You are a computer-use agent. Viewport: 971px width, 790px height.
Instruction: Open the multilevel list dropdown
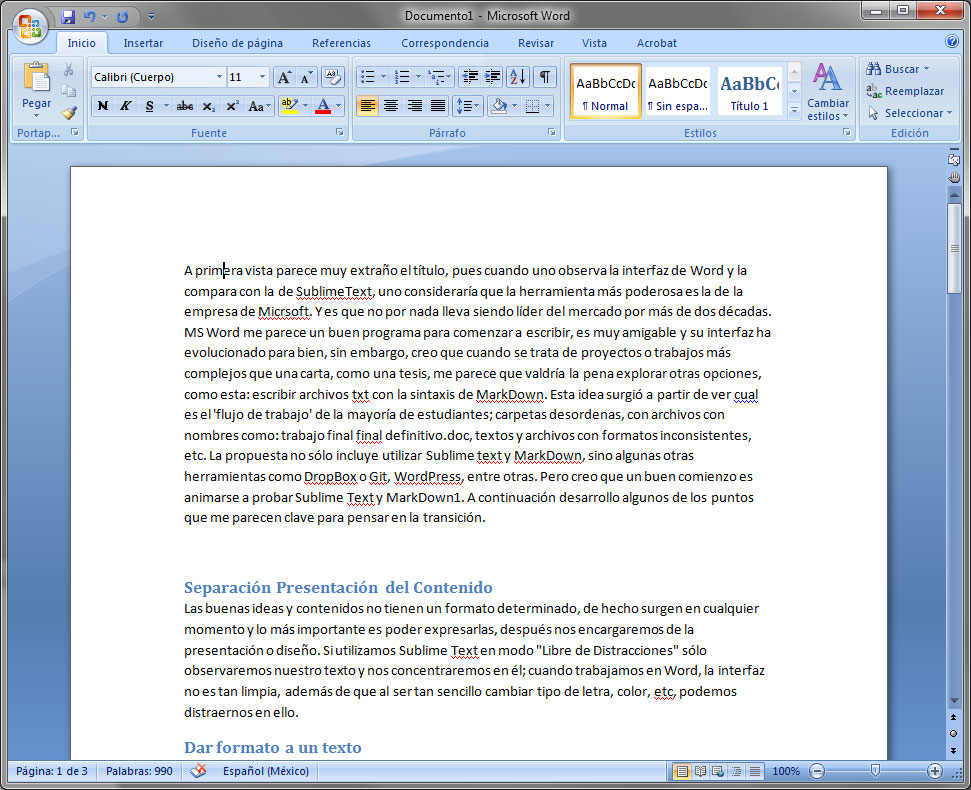click(449, 77)
